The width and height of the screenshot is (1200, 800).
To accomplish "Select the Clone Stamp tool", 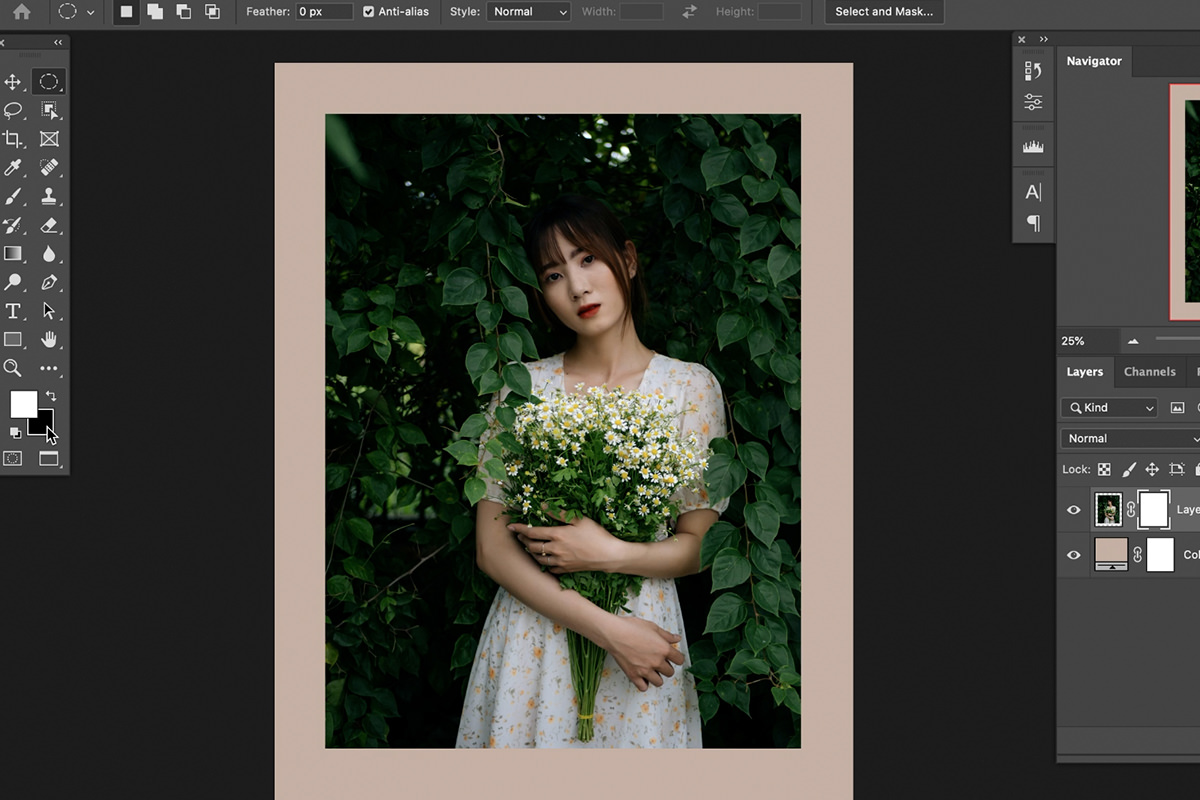I will tap(48, 196).
